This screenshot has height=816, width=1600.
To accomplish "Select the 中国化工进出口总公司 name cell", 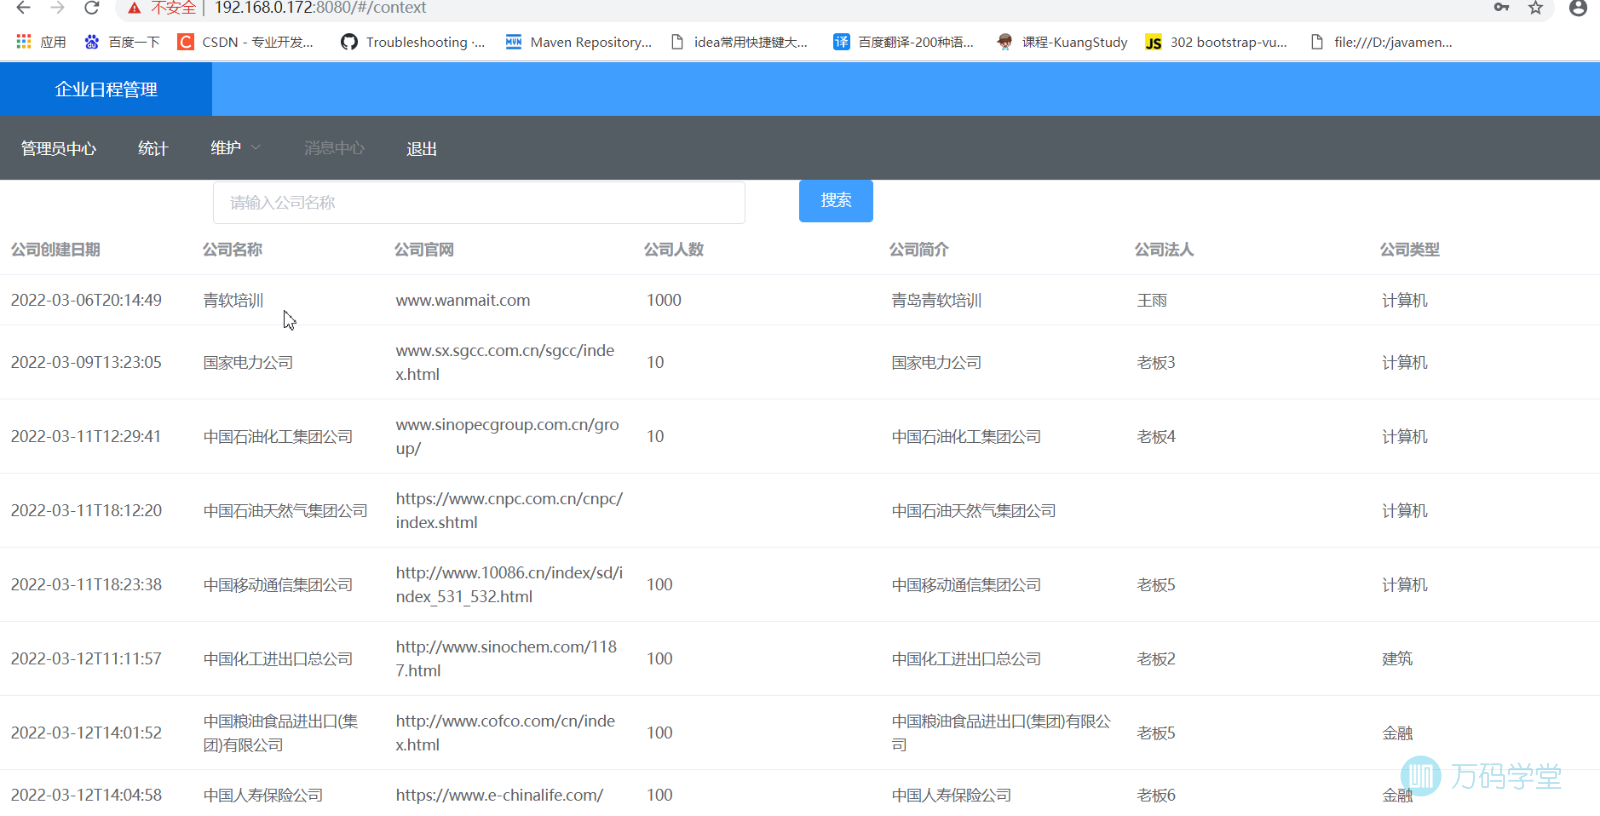I will [278, 658].
